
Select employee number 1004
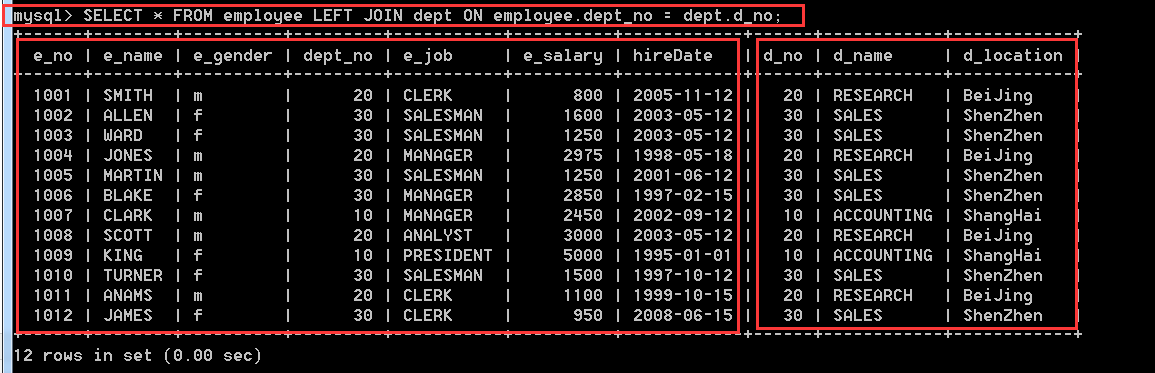tap(53, 155)
